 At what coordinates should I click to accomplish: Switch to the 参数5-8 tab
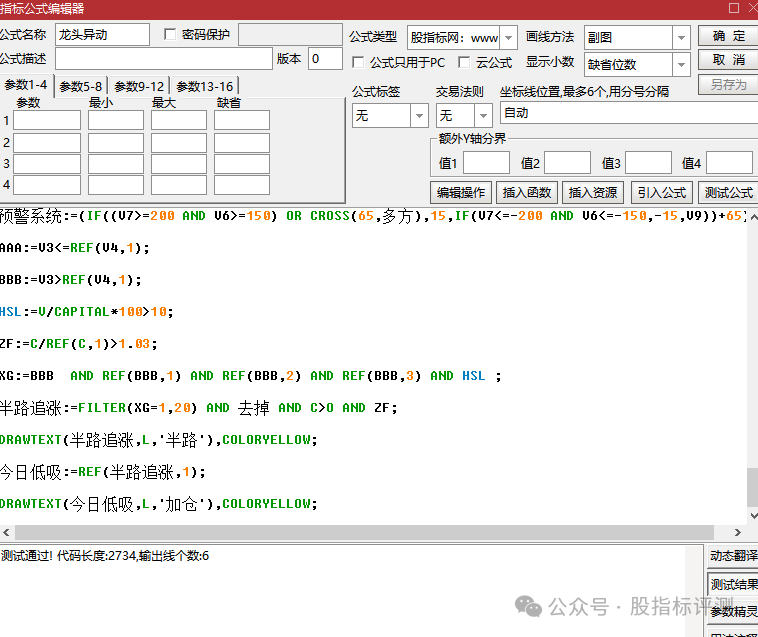click(81, 87)
